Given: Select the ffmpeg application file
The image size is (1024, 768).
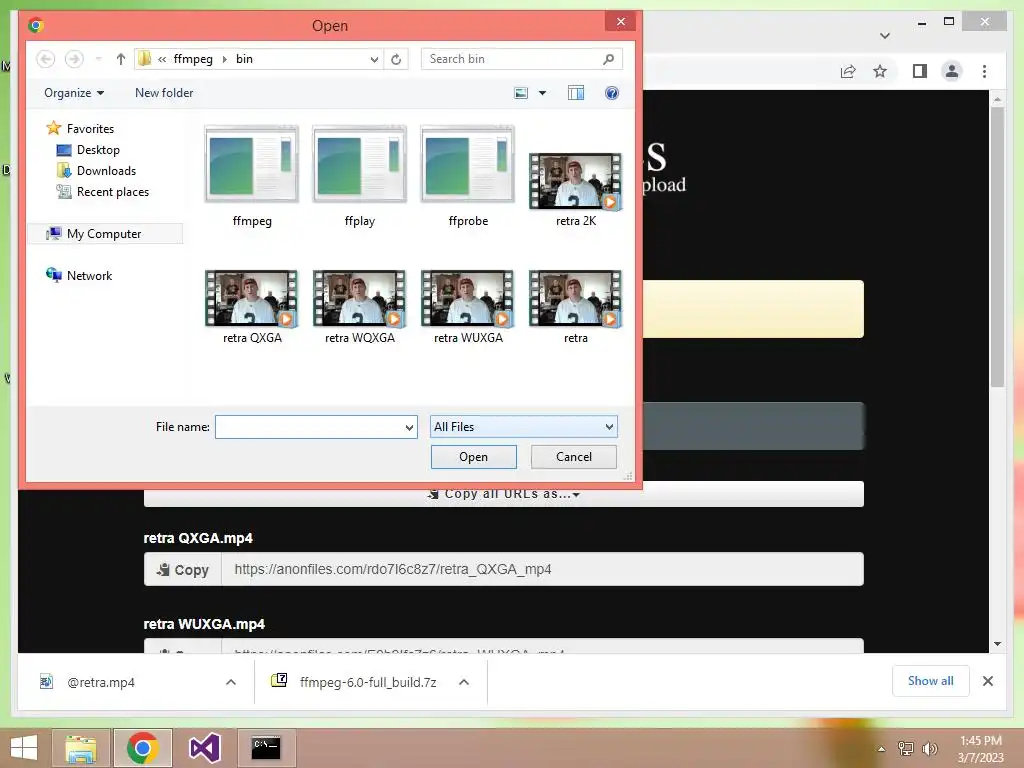Looking at the screenshot, I should point(251,176).
